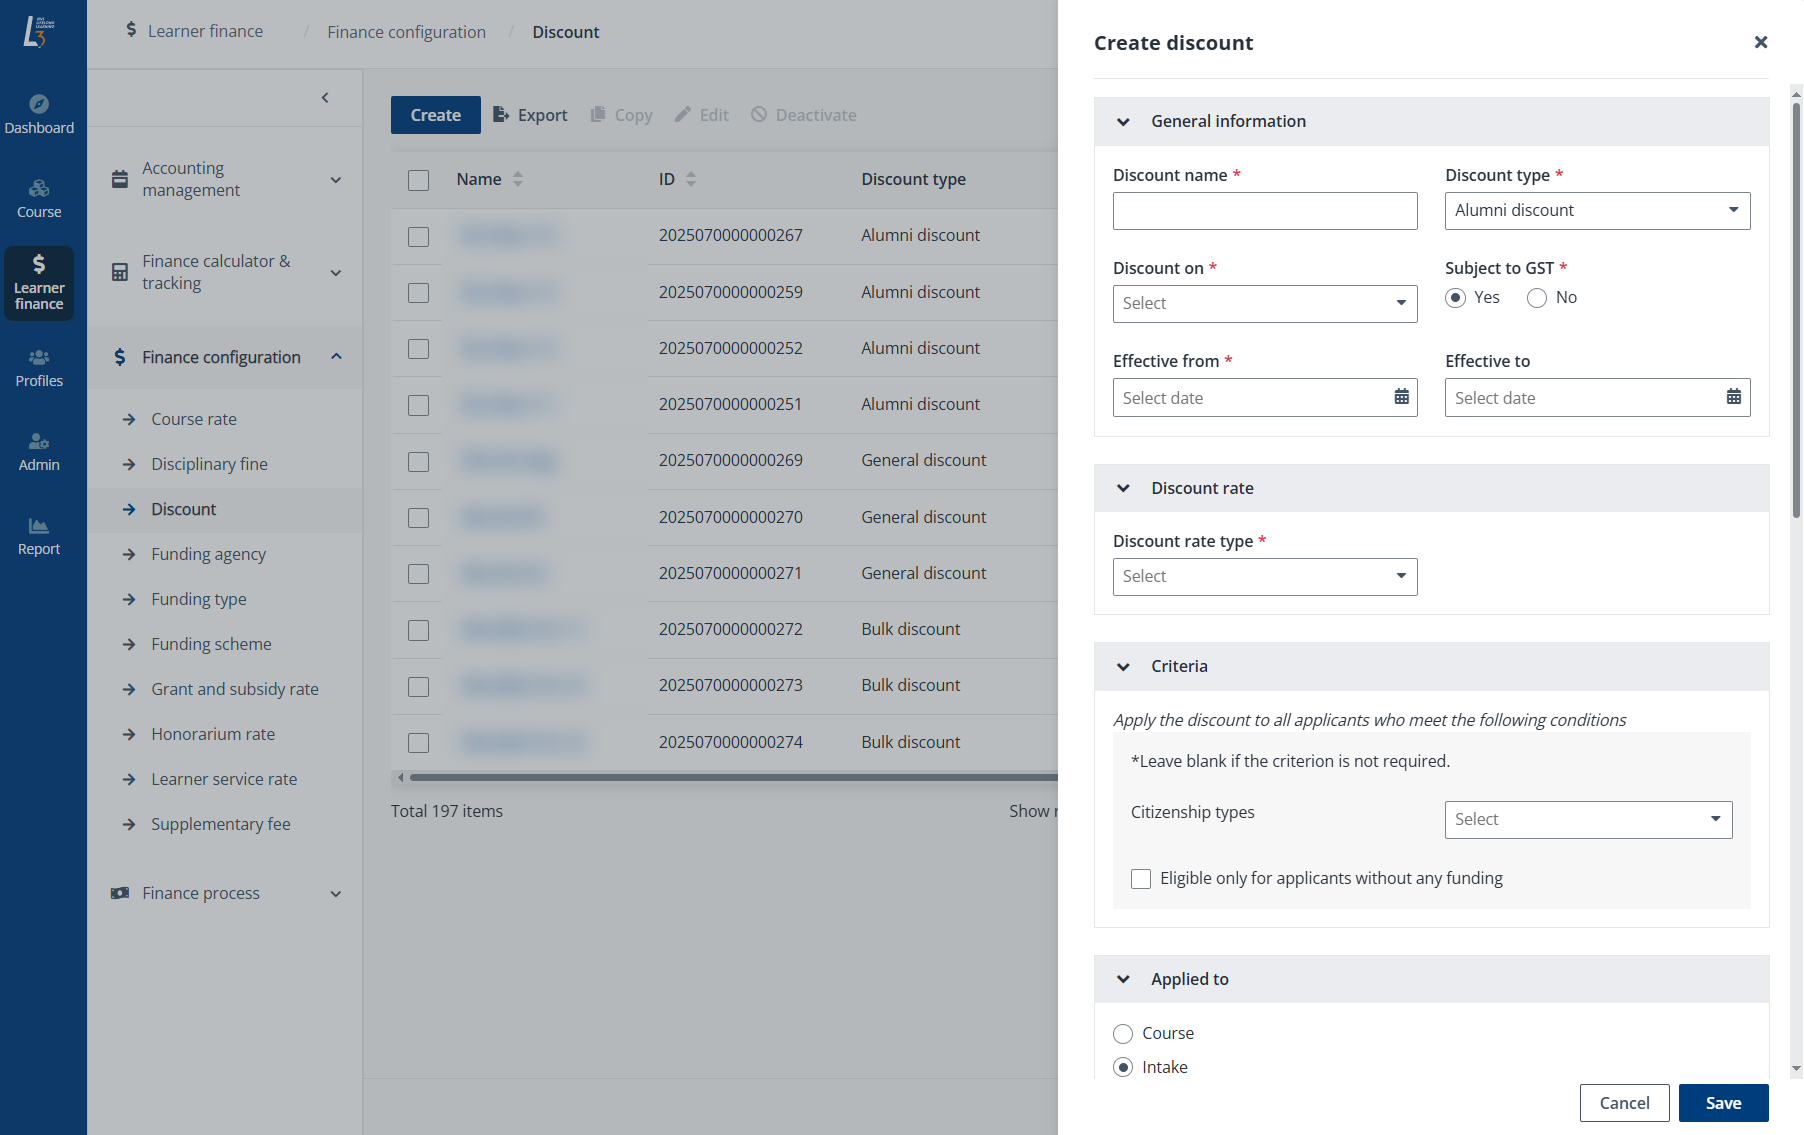Click the Save button
The image size is (1804, 1135).
coord(1723,1103)
